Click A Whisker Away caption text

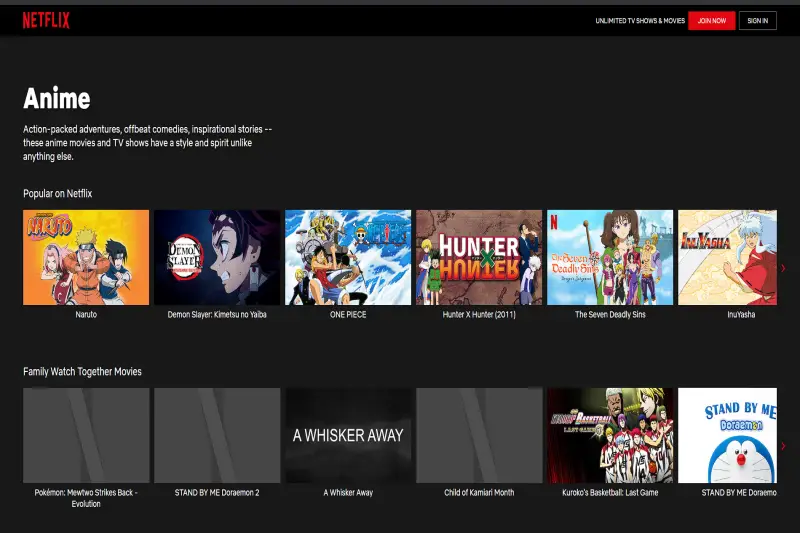tap(348, 493)
